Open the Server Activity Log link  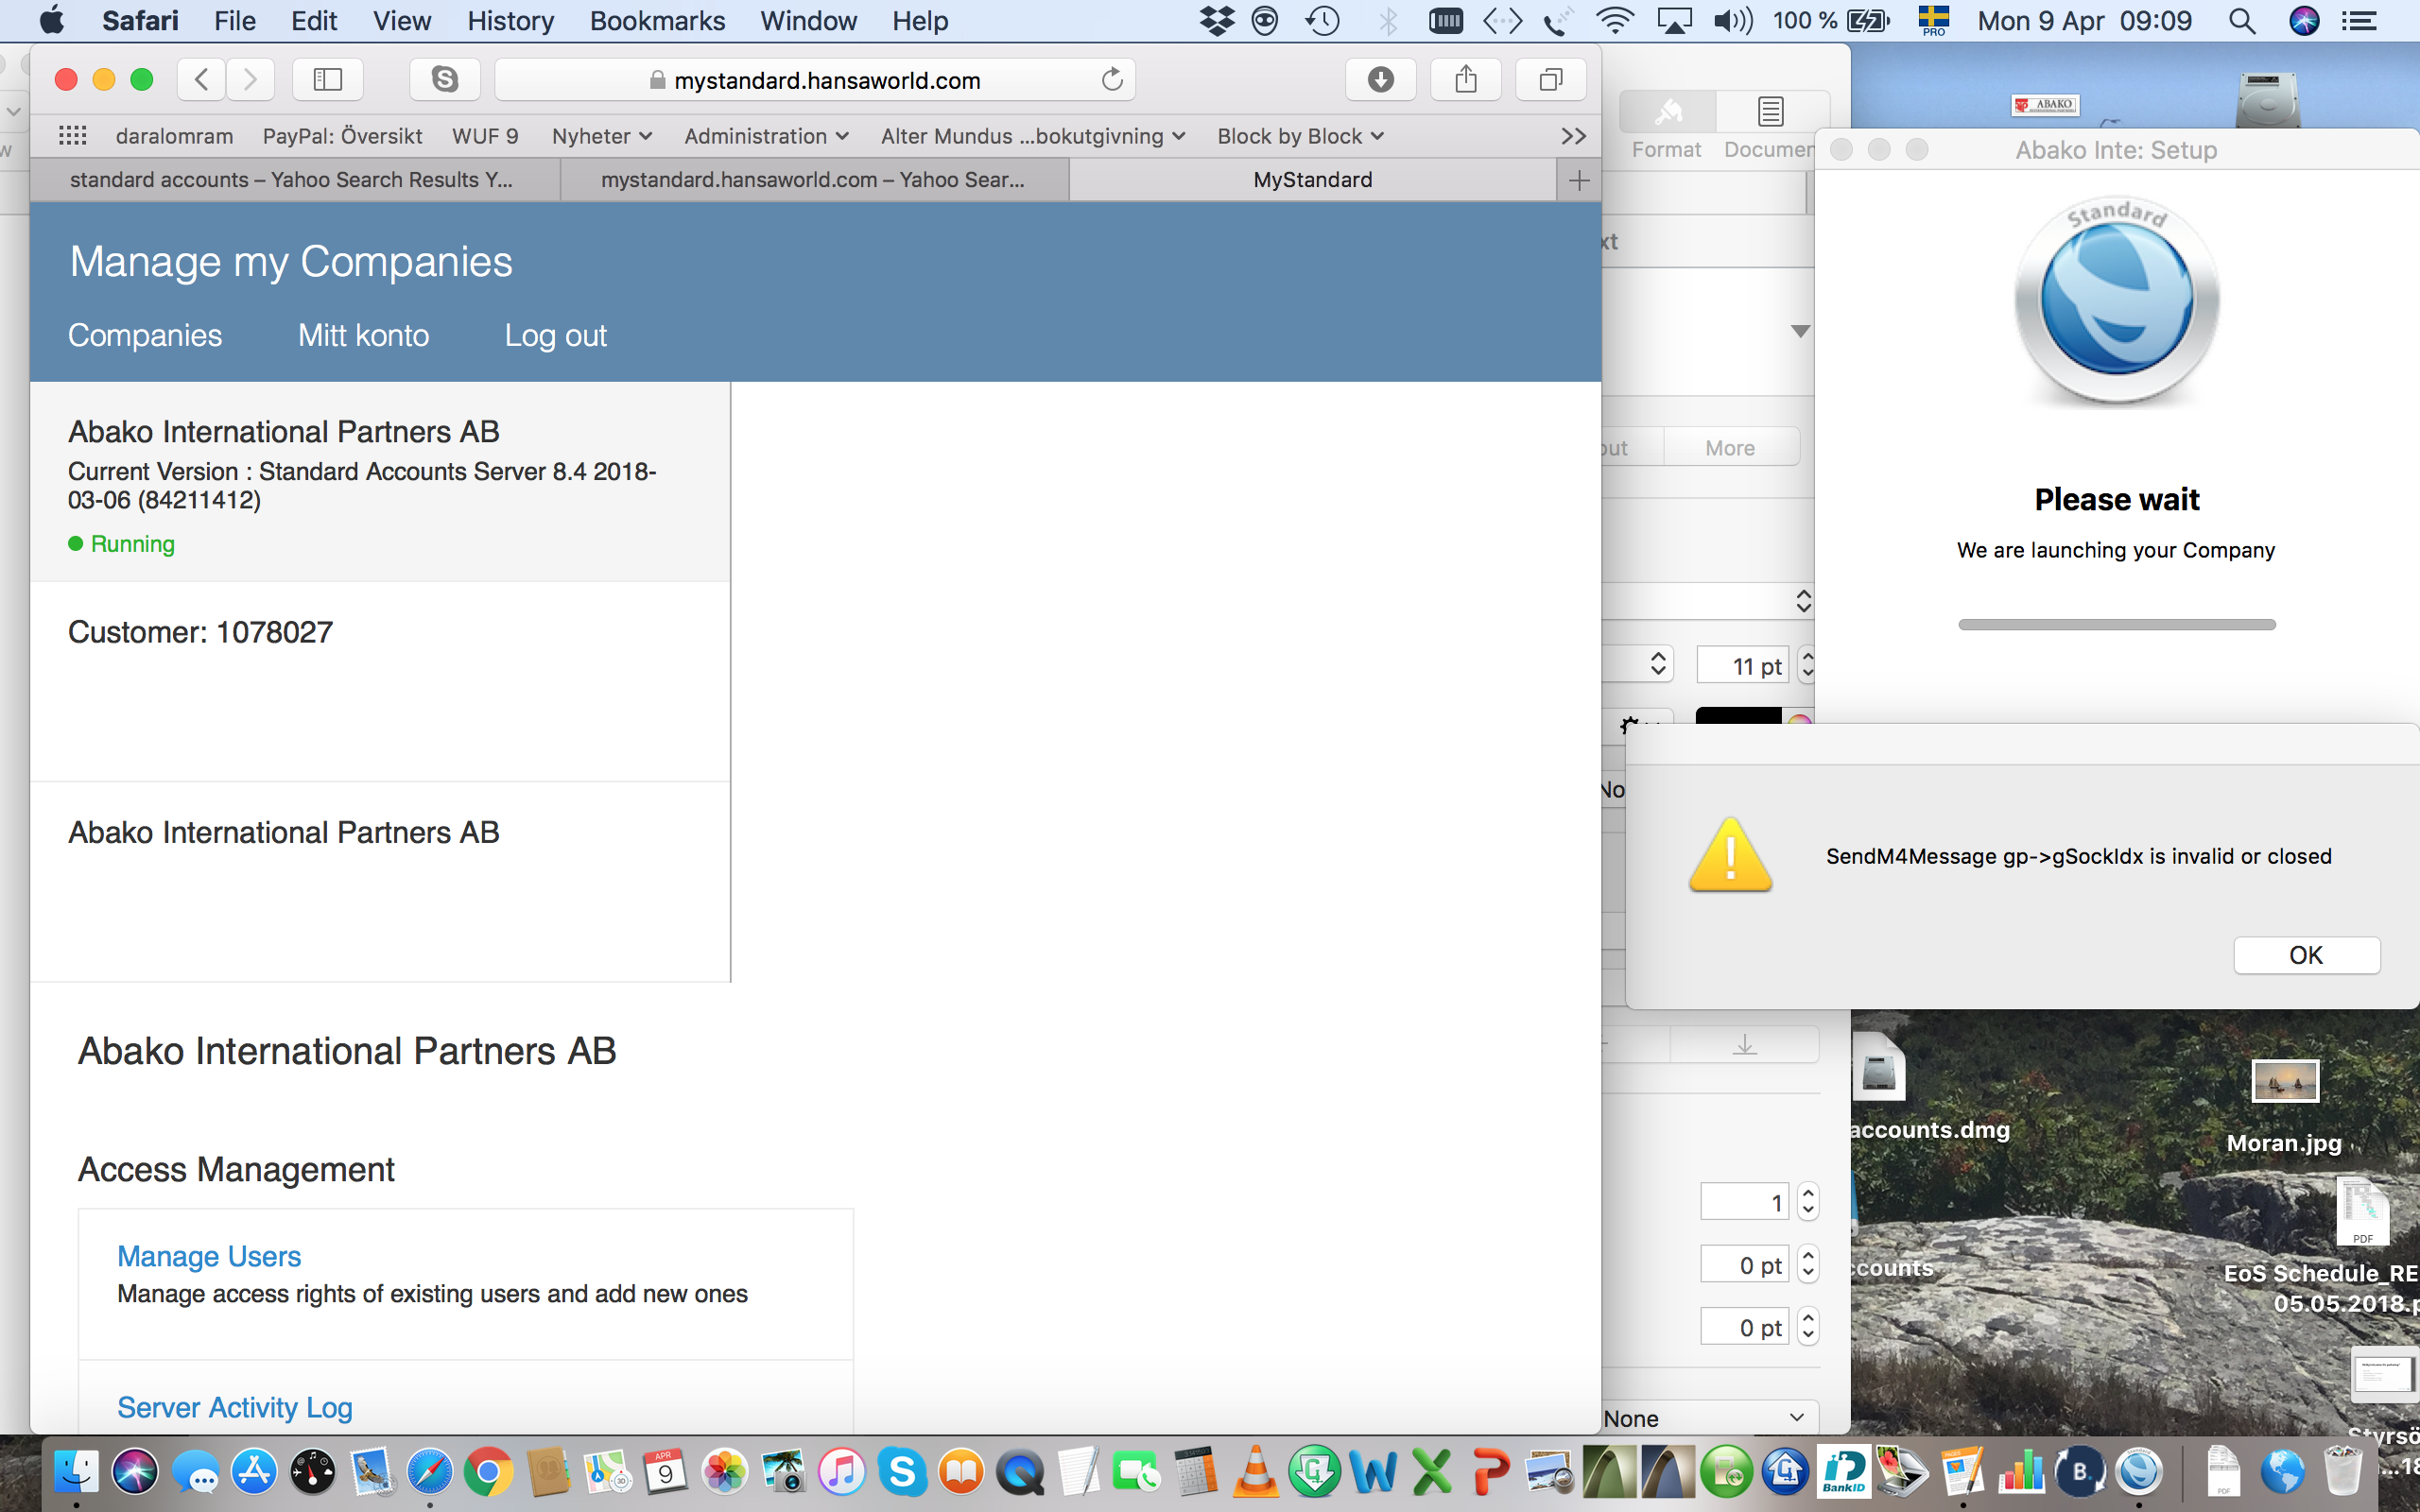(235, 1407)
